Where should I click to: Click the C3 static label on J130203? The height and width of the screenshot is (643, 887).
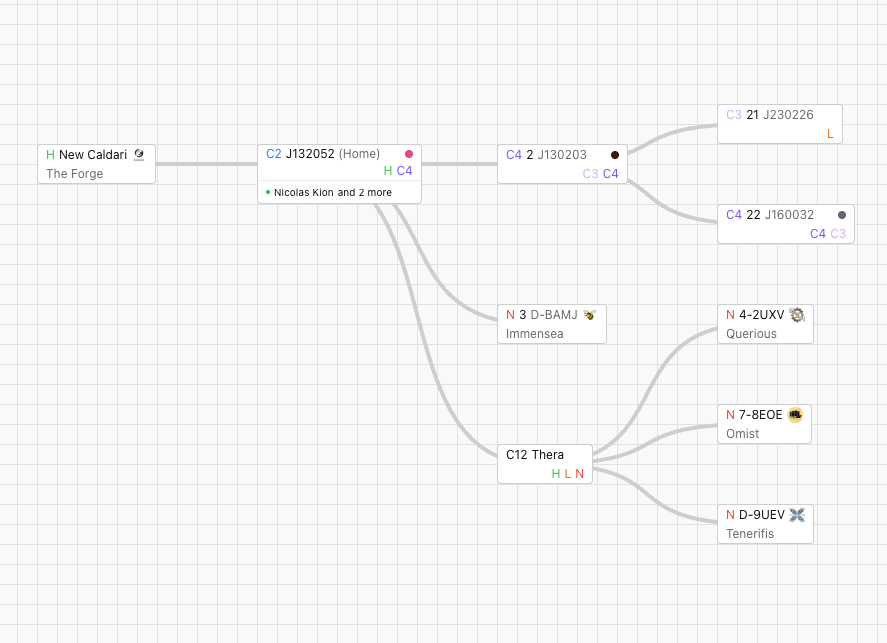tap(591, 174)
